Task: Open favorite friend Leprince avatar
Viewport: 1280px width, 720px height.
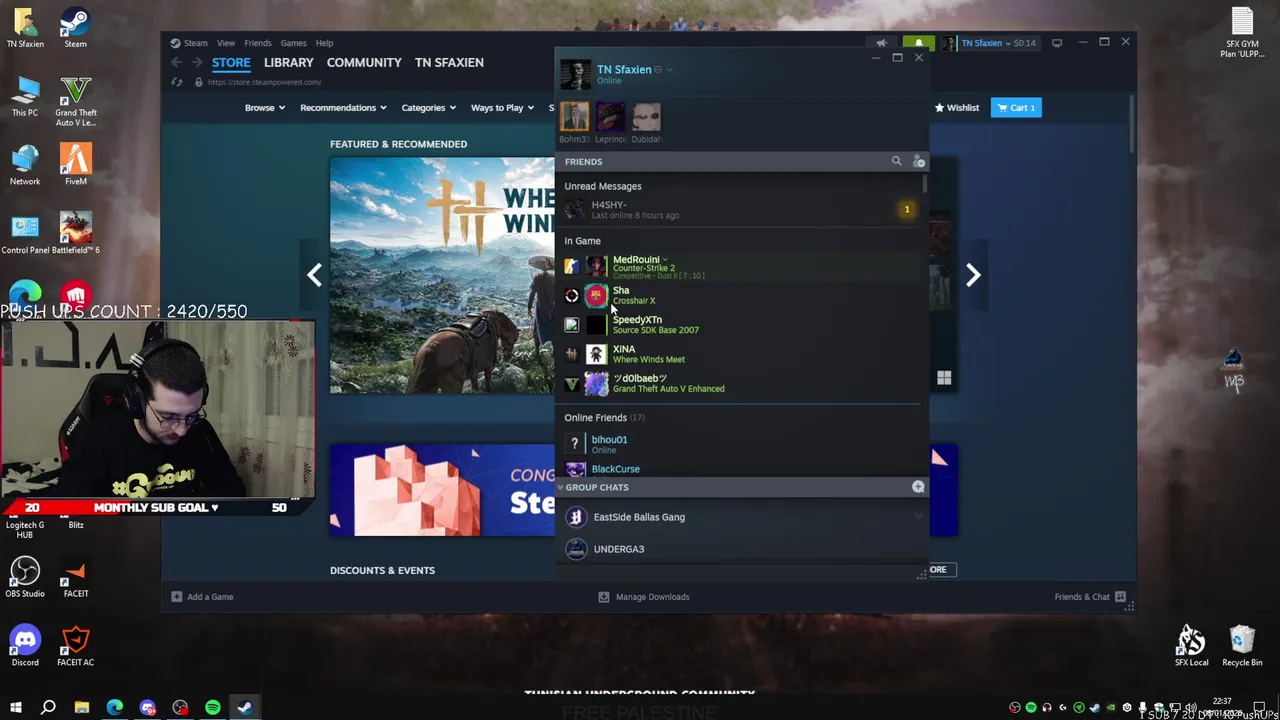Action: click(611, 117)
